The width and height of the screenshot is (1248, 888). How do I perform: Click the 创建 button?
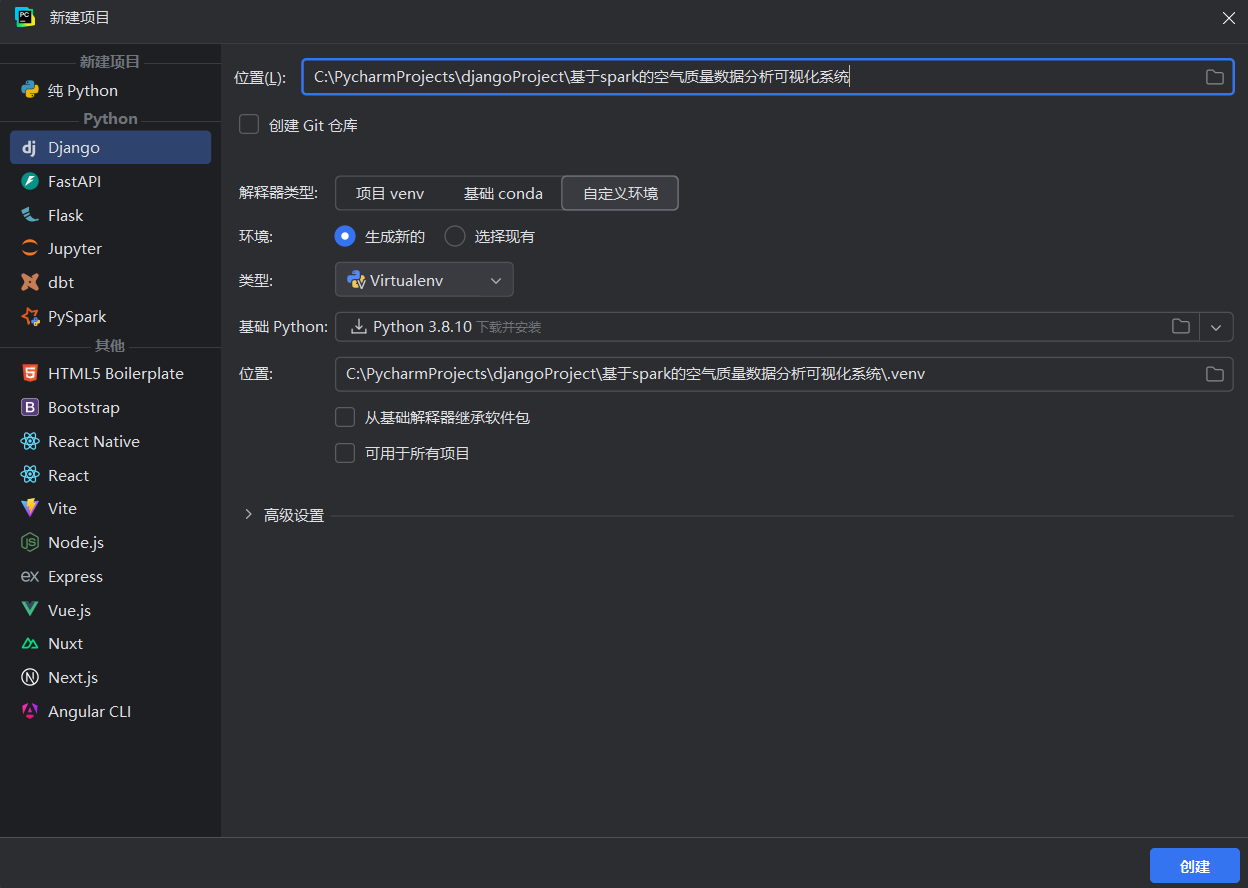click(x=1194, y=866)
